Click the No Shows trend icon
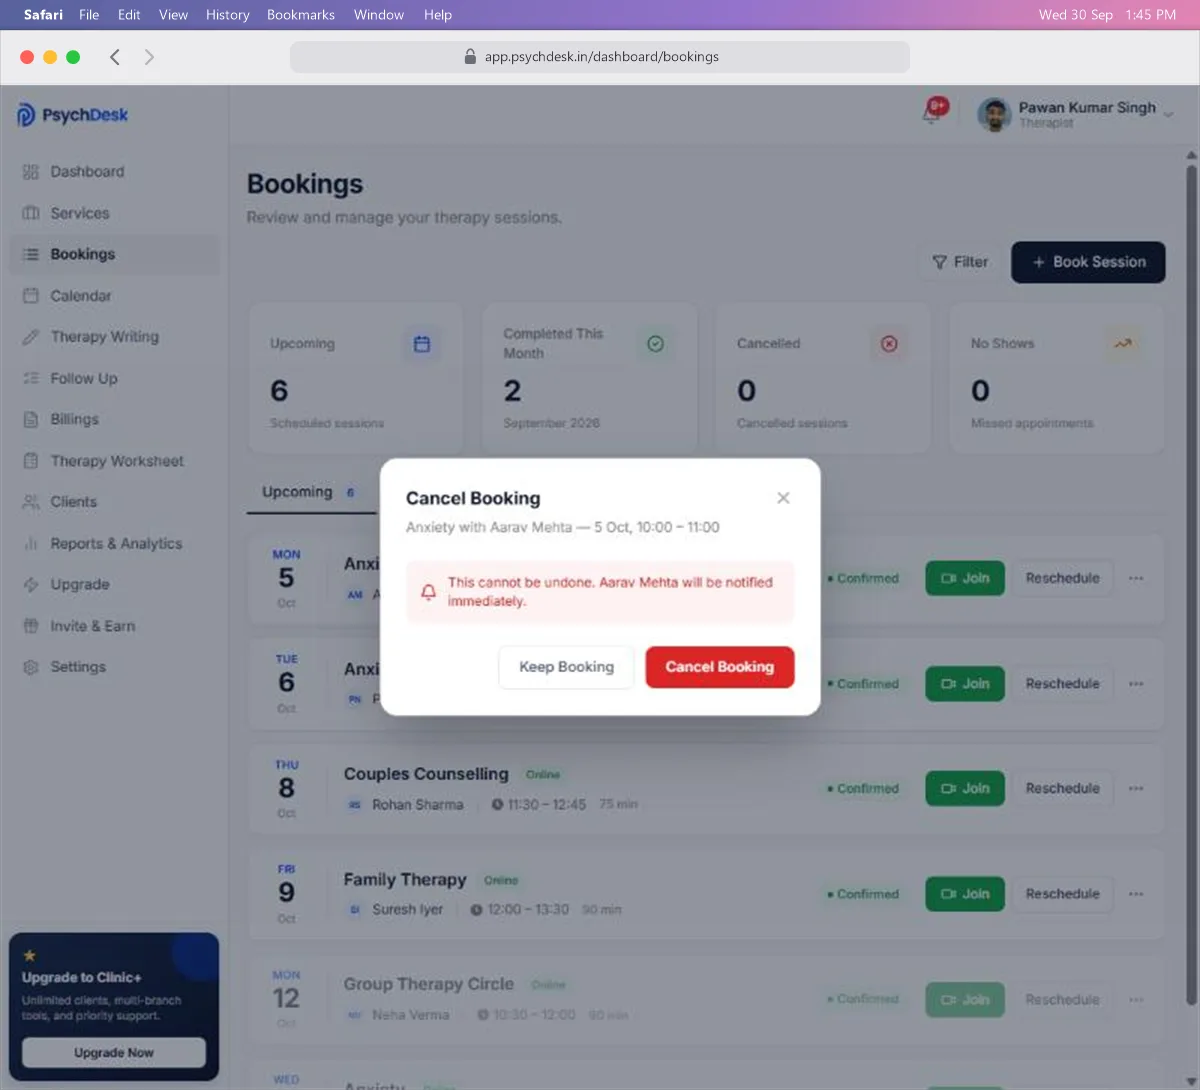The width and height of the screenshot is (1200, 1090). [1123, 344]
